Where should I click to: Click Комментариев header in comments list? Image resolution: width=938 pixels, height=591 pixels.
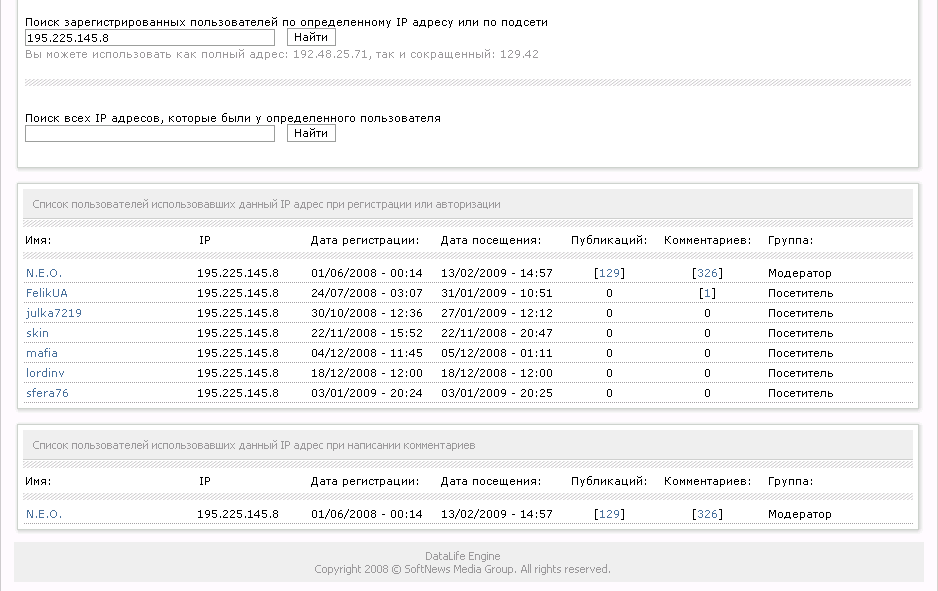pyautogui.click(x=707, y=482)
